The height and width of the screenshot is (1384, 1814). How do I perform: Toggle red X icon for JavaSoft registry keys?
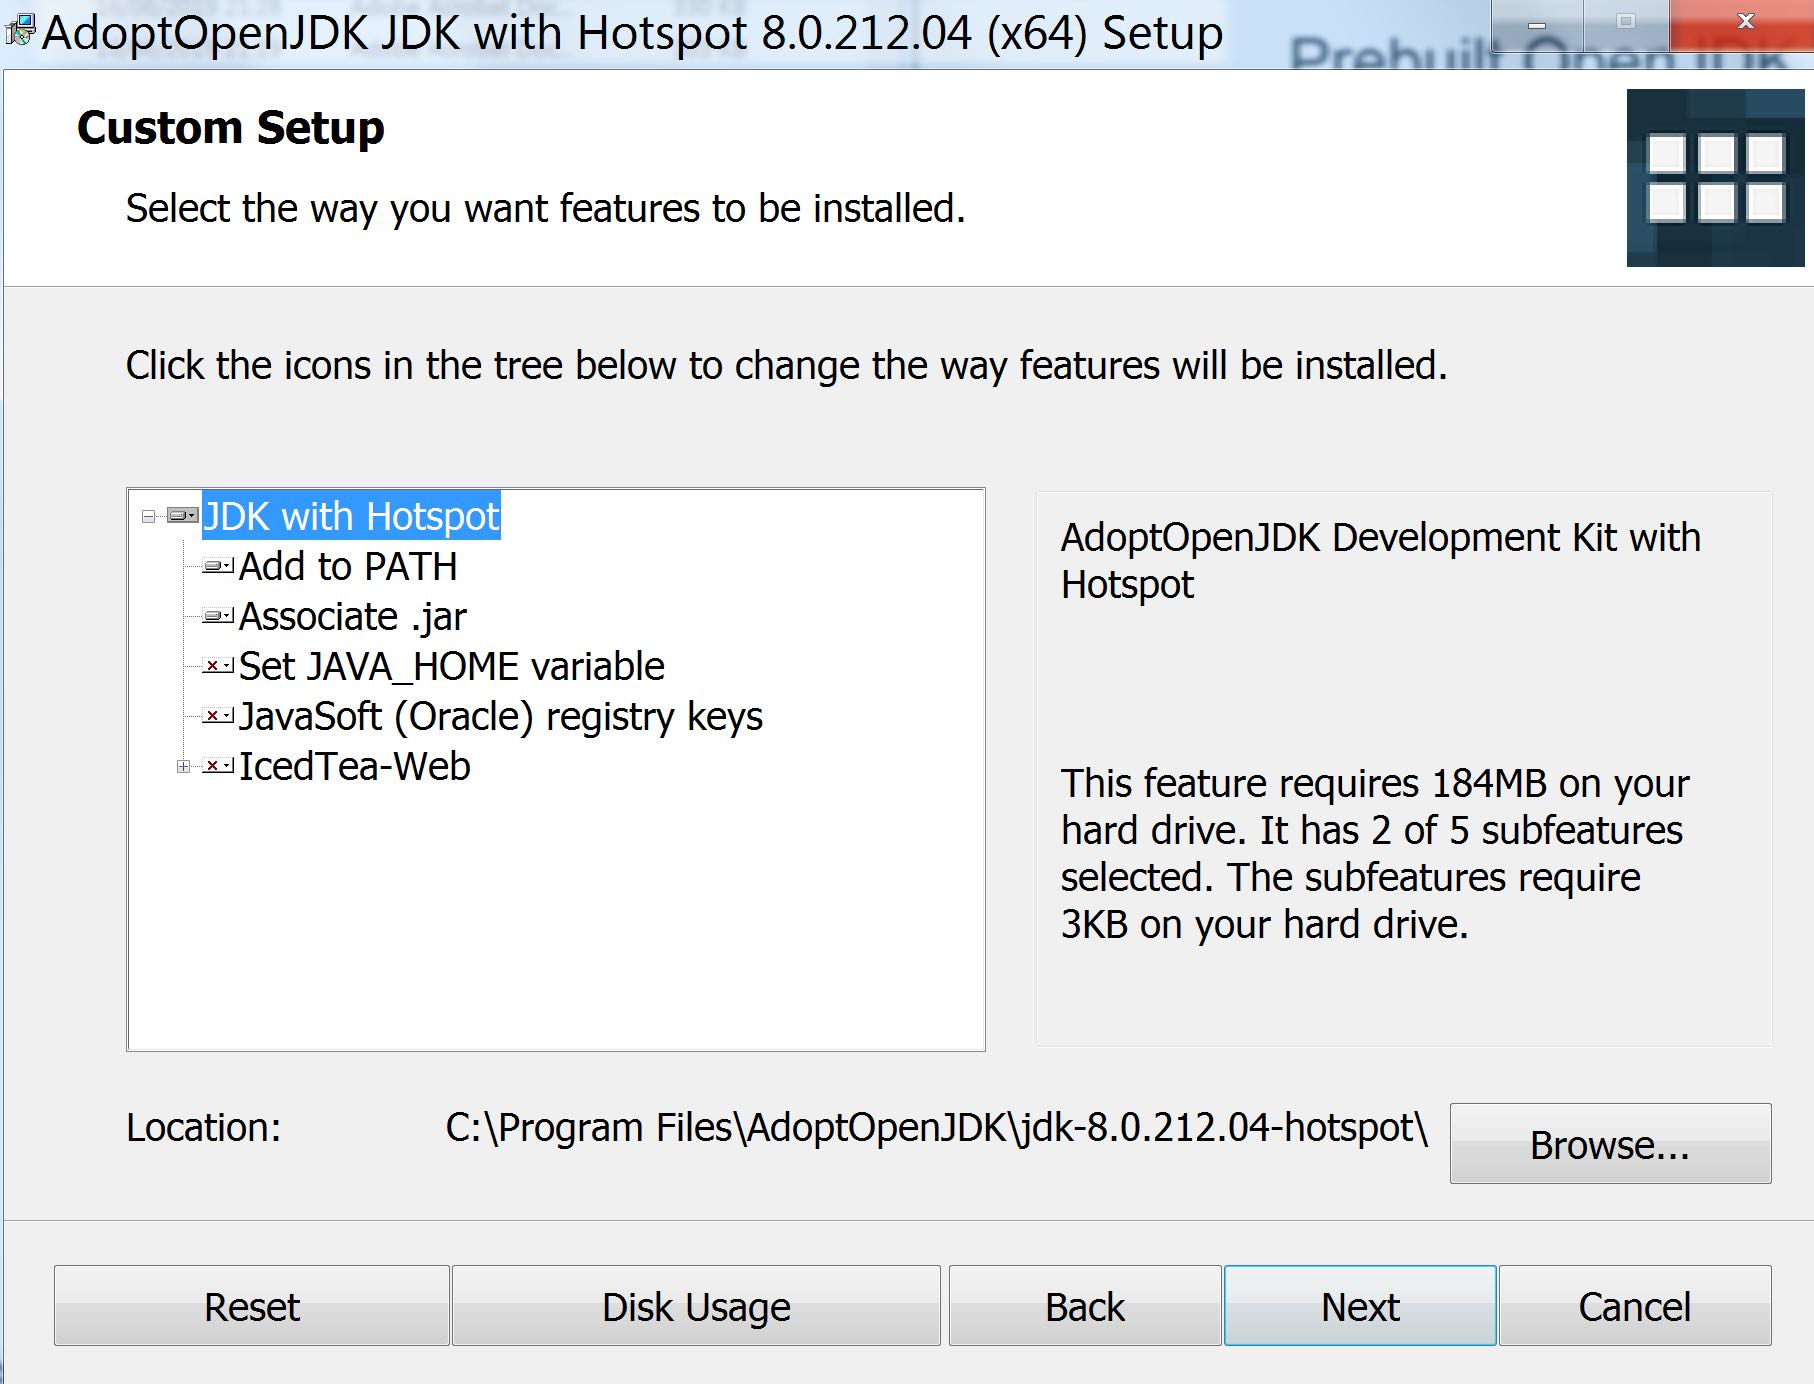pos(218,716)
